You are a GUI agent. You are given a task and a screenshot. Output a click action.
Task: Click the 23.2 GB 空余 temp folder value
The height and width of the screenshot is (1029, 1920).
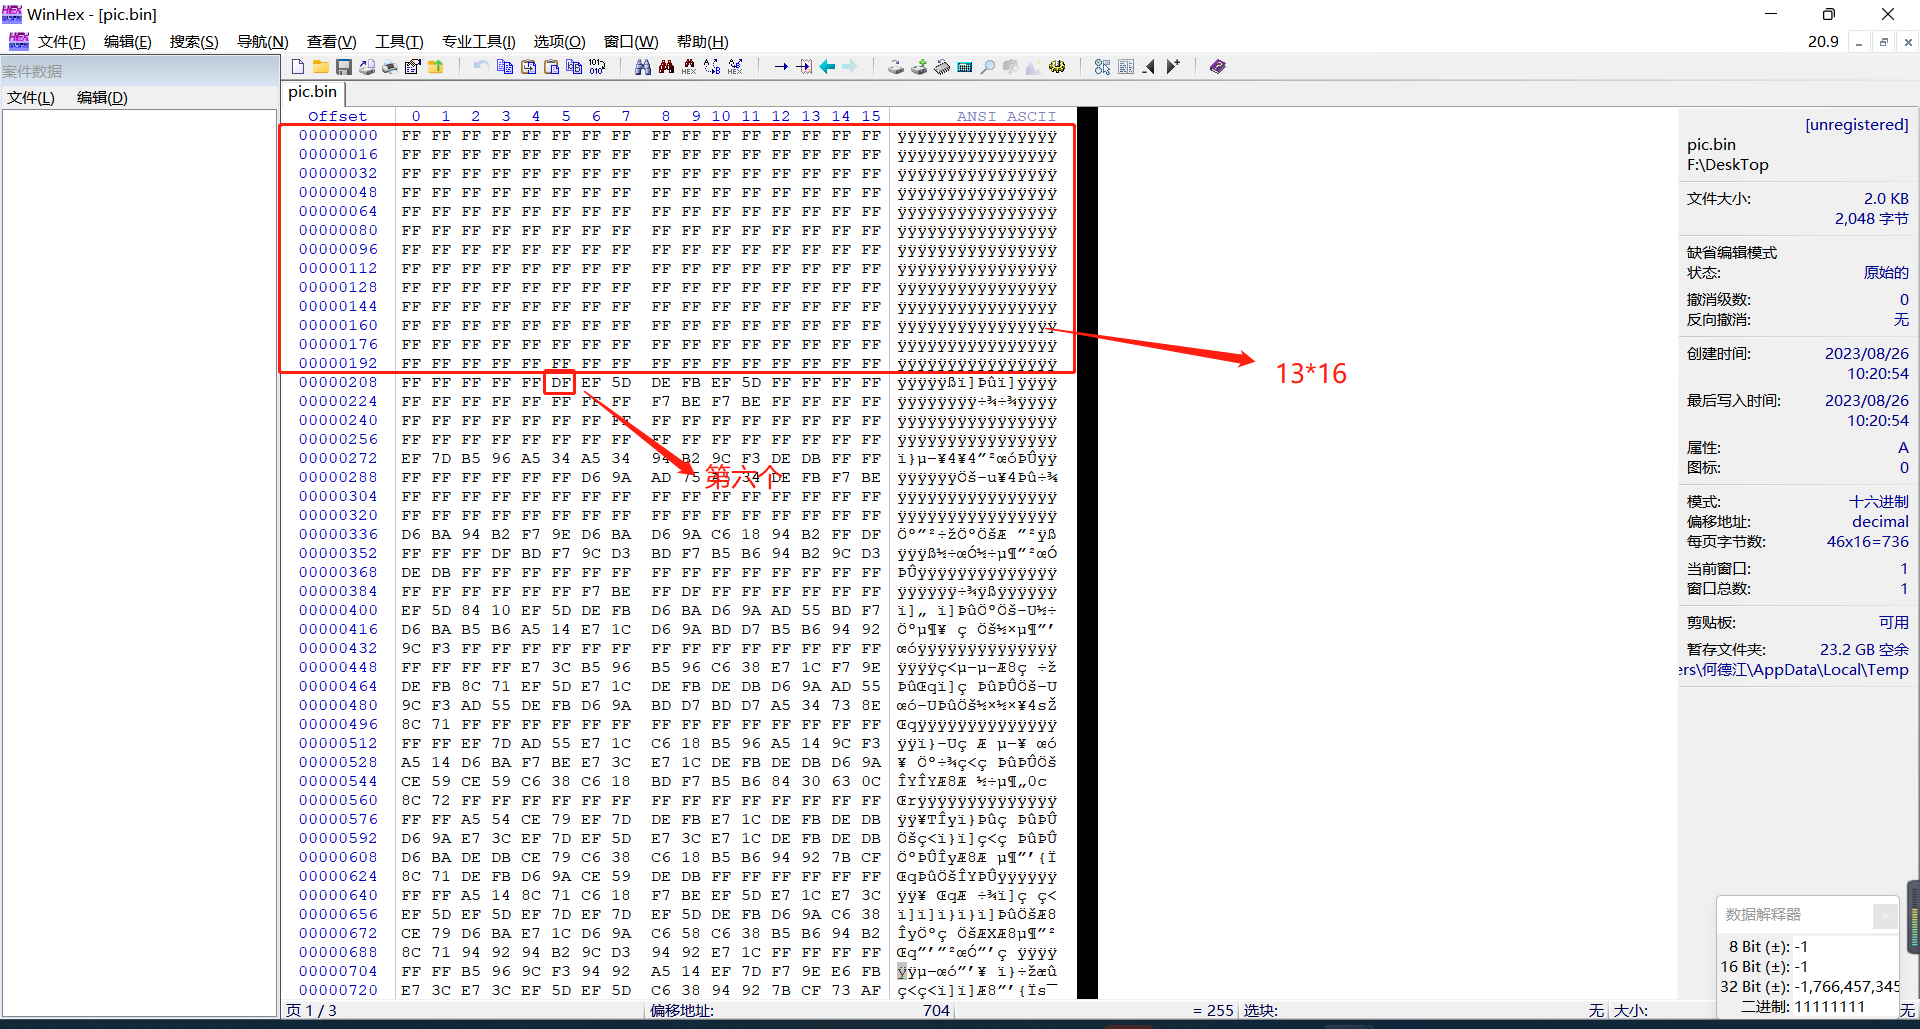[1864, 650]
